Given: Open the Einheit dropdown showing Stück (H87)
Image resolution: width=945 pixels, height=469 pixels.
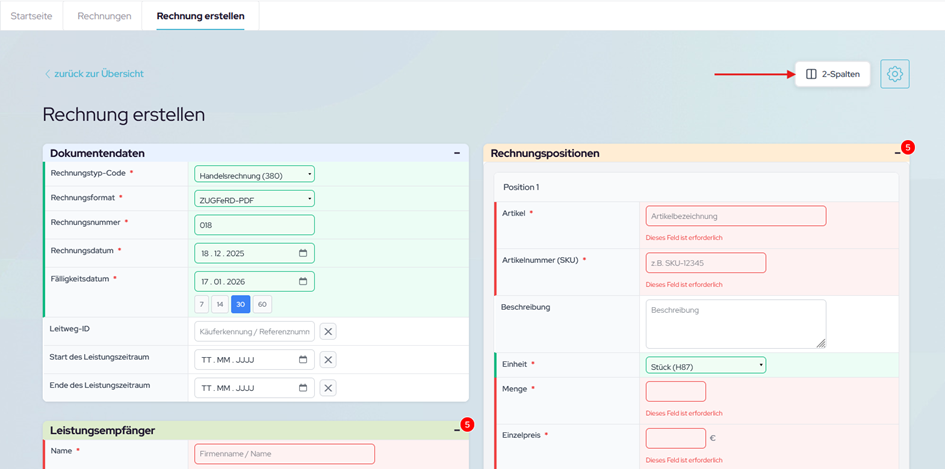Looking at the screenshot, I should (706, 365).
